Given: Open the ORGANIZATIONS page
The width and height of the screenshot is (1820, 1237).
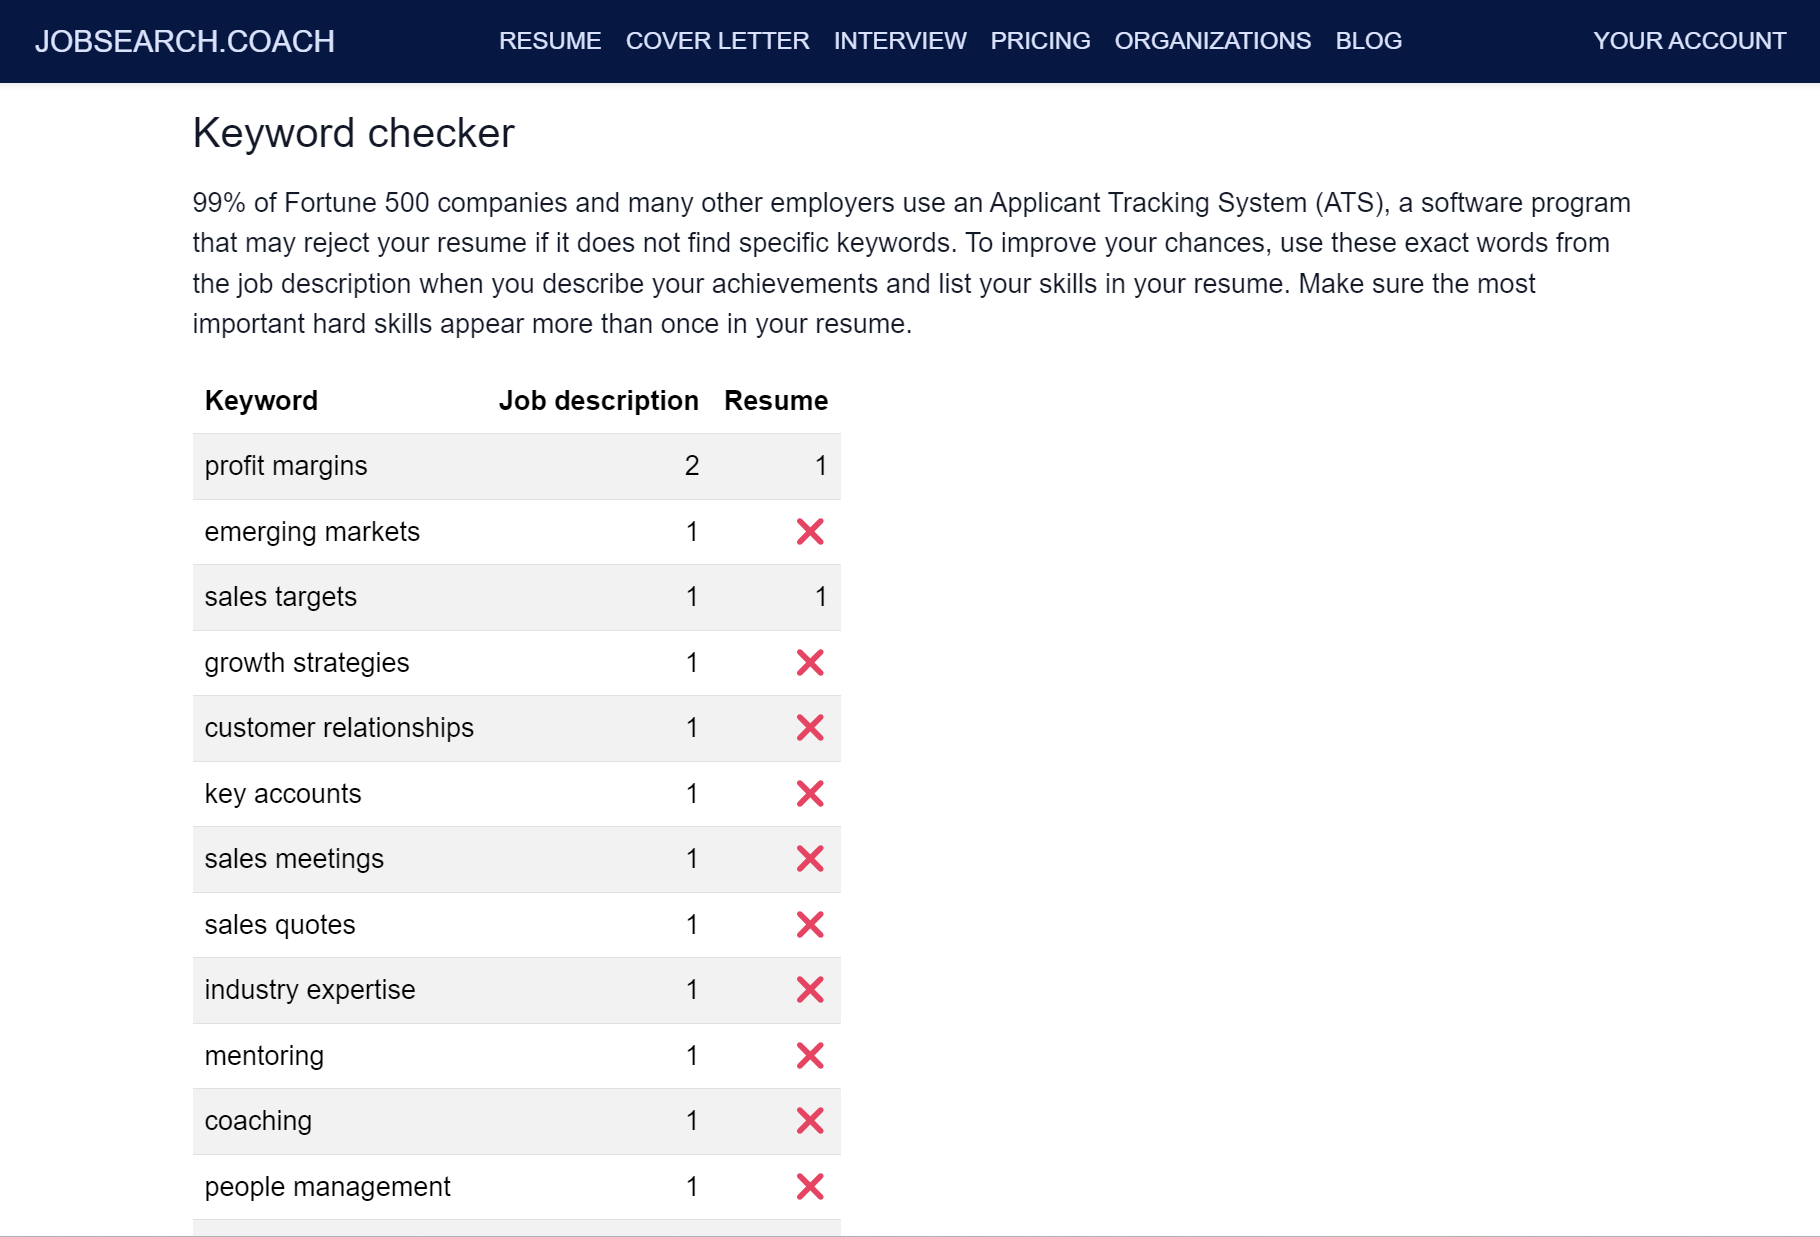Looking at the screenshot, I should click(x=1212, y=41).
